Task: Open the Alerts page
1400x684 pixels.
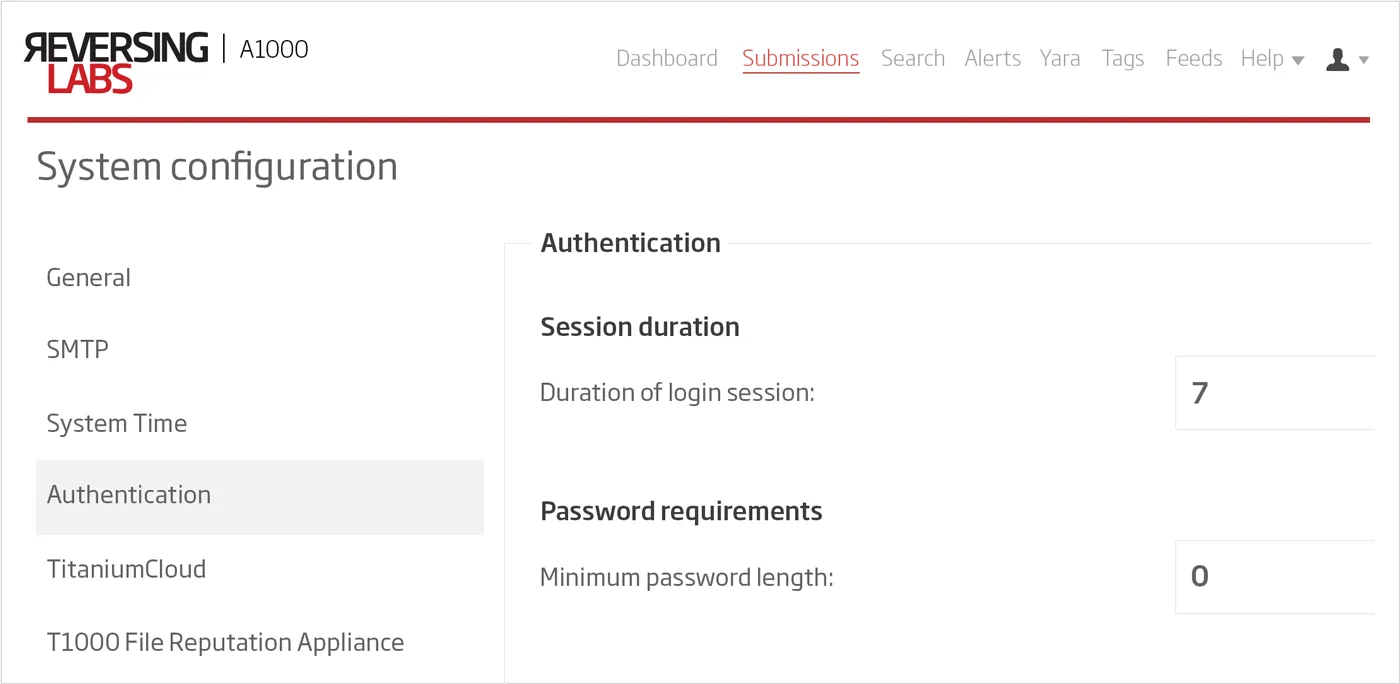Action: 992,58
